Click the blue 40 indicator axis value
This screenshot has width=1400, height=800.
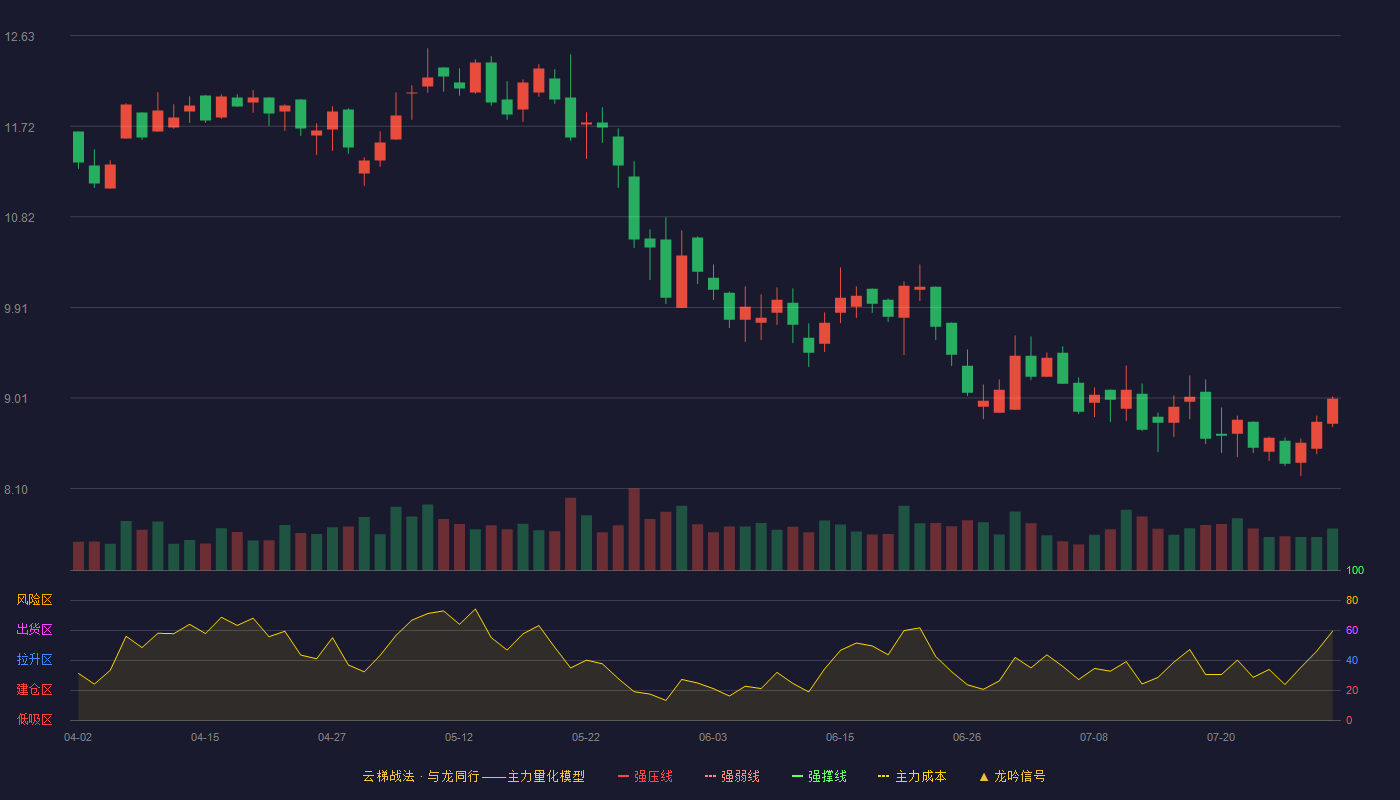coord(1352,661)
